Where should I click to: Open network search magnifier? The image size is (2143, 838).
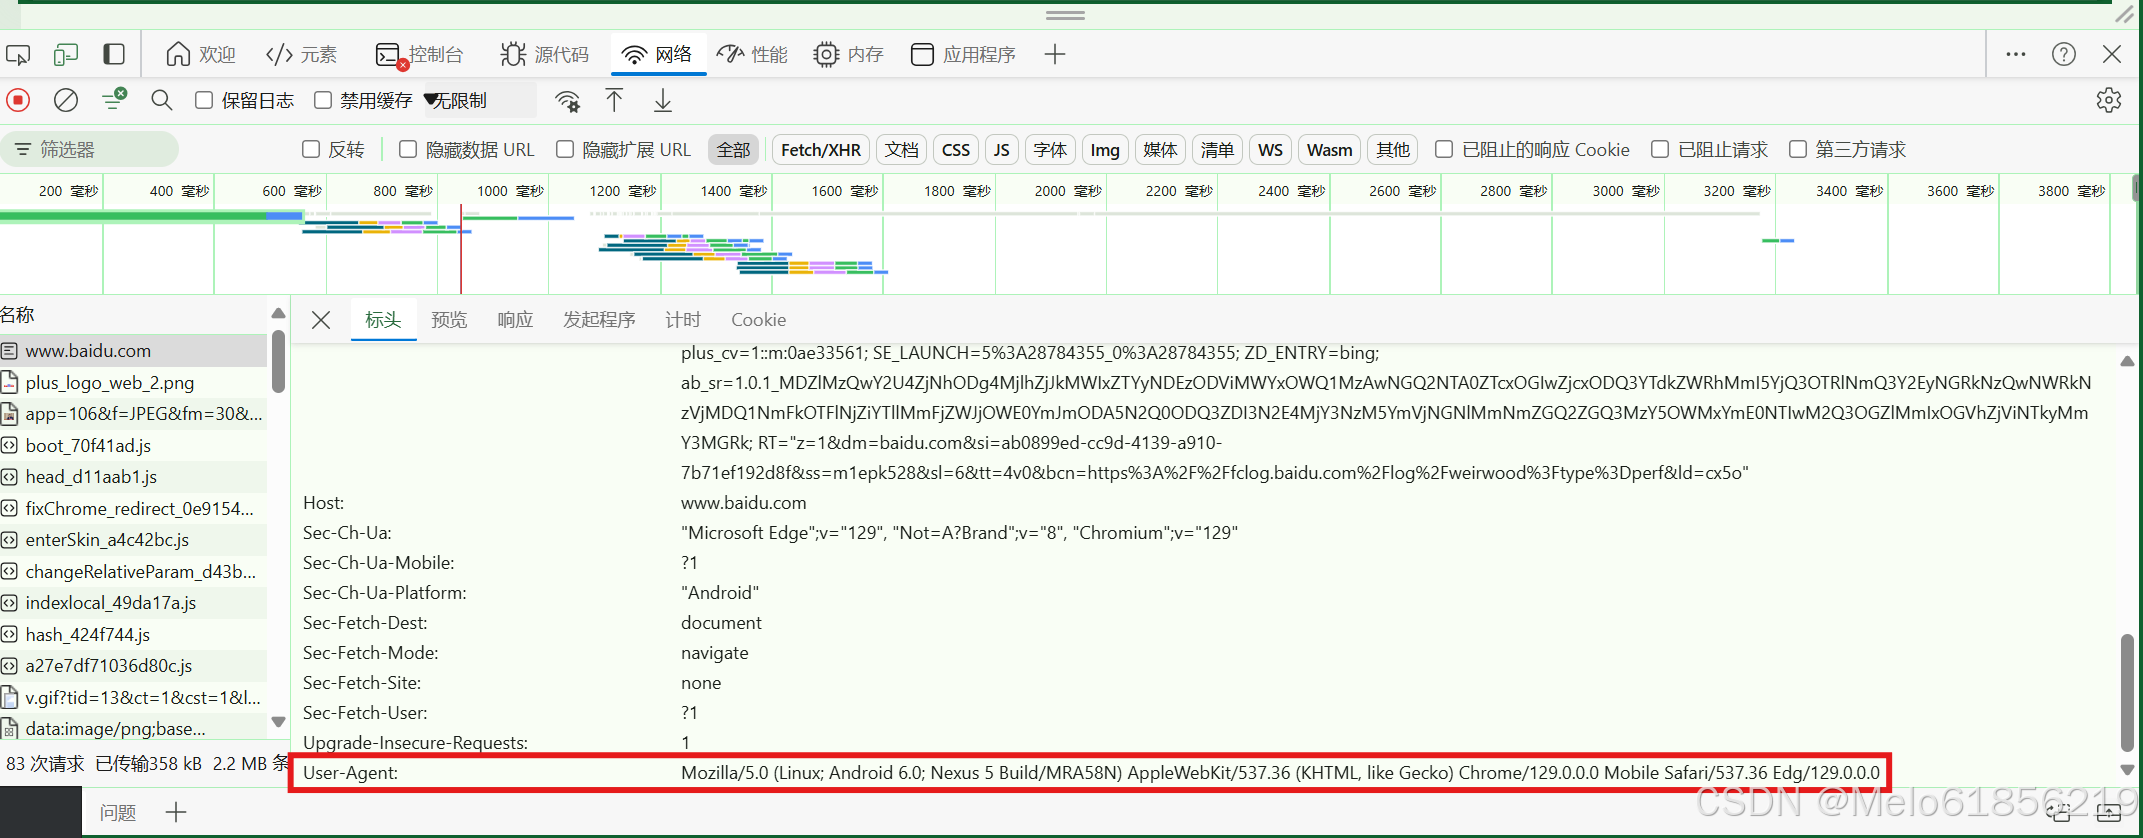(162, 100)
